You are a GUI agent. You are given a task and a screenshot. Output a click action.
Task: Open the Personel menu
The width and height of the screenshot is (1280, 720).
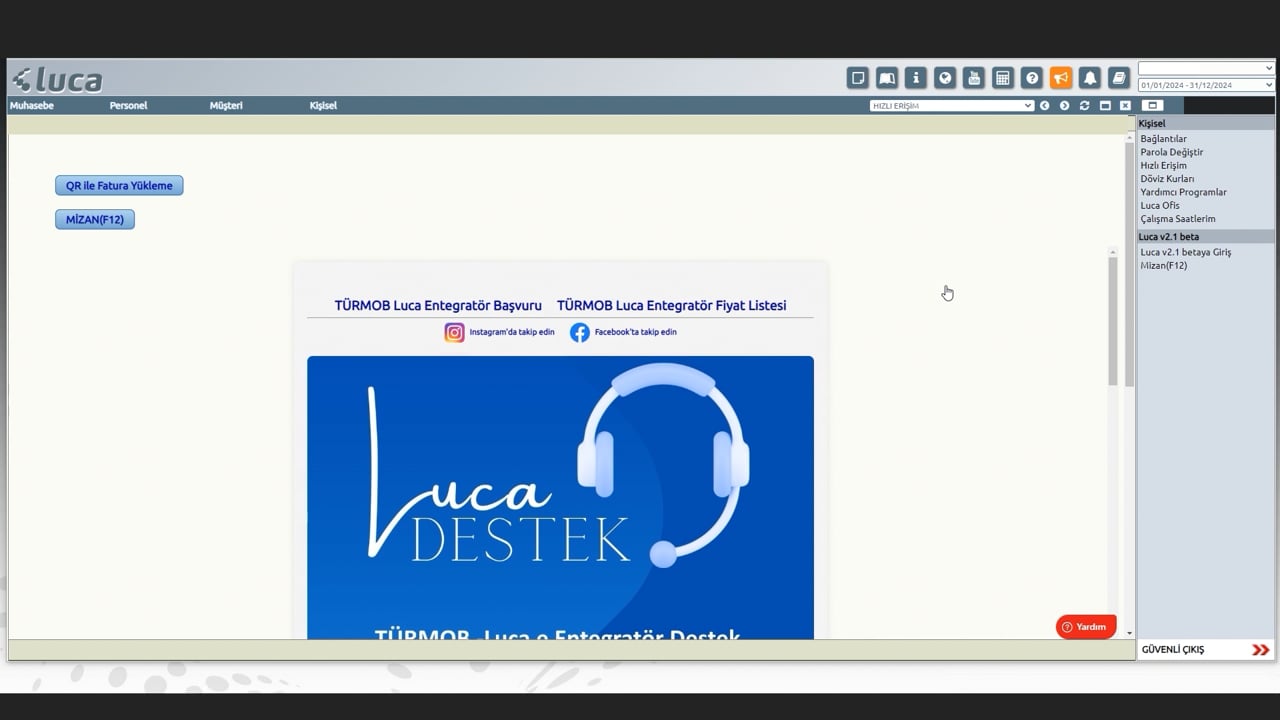click(x=128, y=105)
